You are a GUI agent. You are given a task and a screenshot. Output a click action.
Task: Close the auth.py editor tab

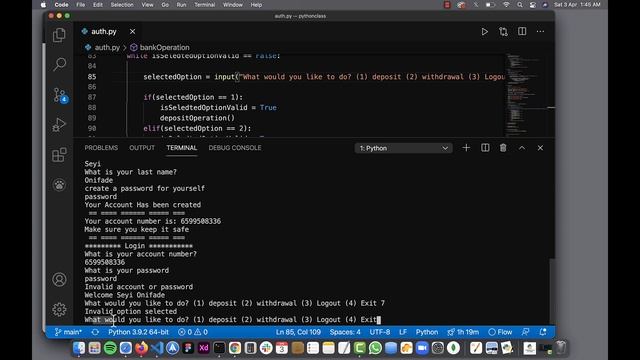point(132,31)
